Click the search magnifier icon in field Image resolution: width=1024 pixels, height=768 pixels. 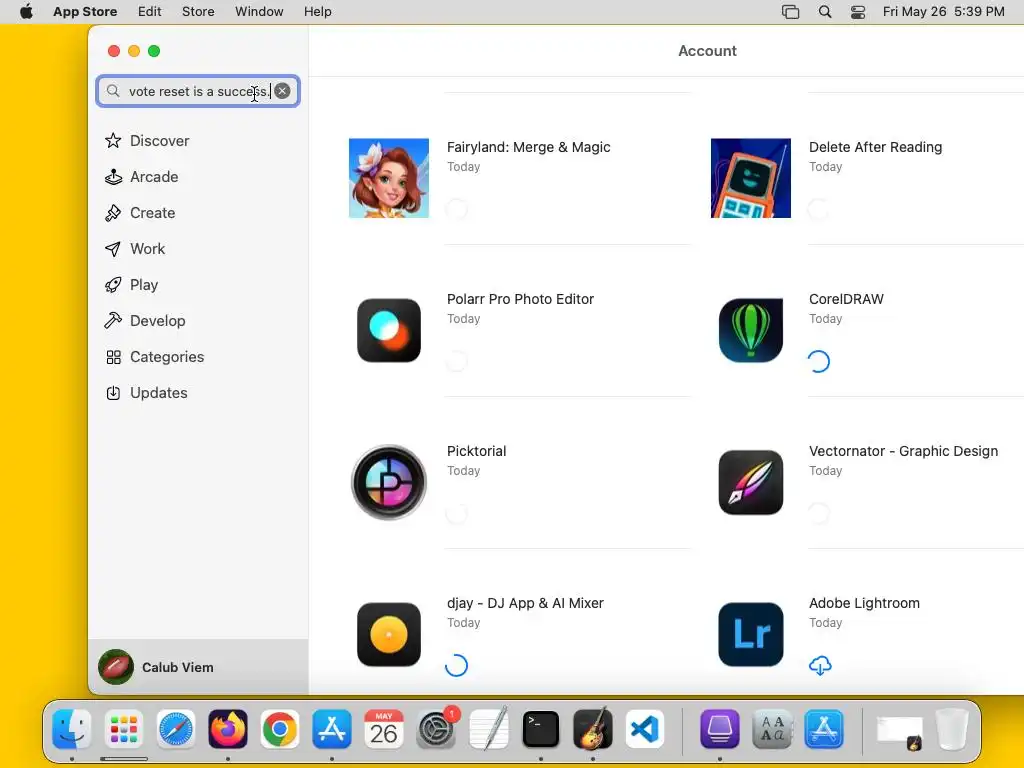click(x=113, y=91)
